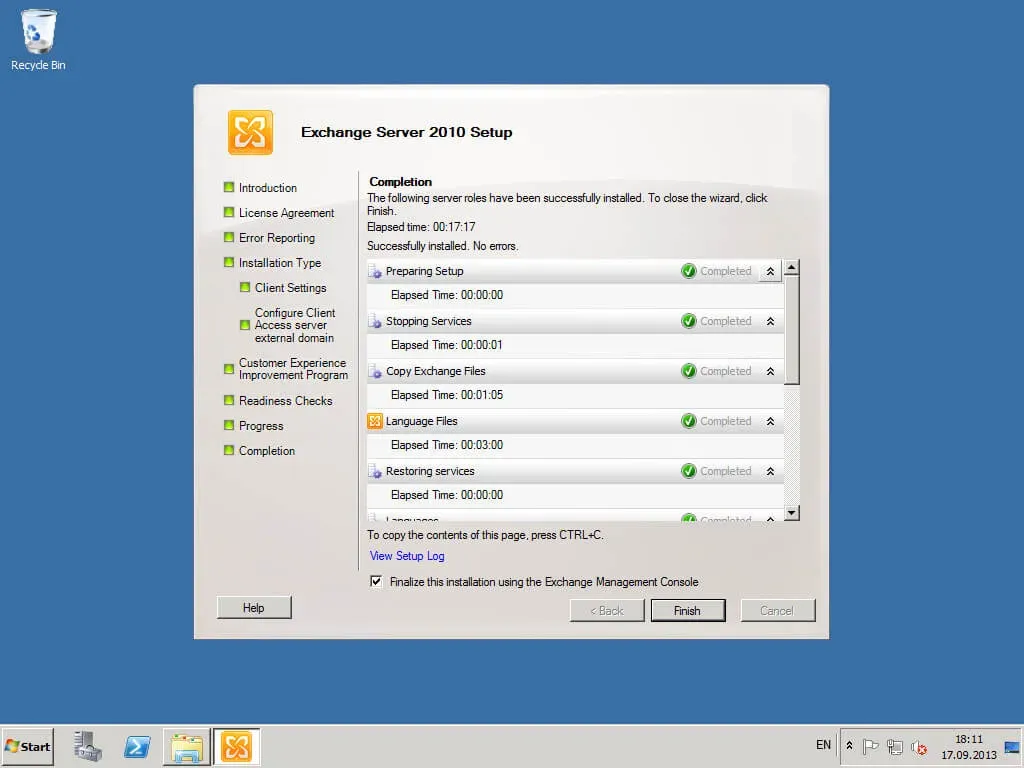Click the Language Files orange icon

(375, 421)
